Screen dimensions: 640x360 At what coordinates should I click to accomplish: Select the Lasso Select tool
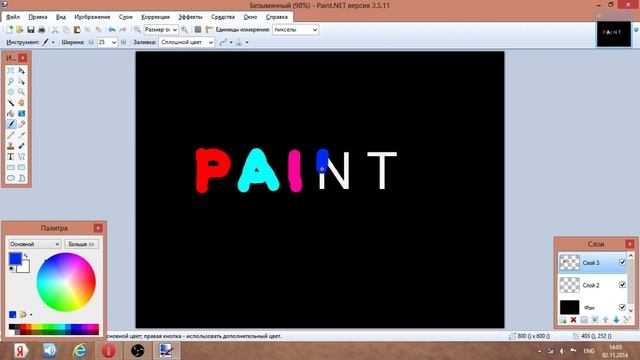point(11,81)
